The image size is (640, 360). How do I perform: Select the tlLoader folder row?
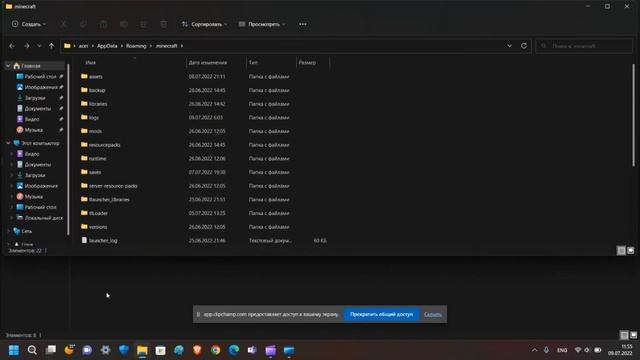click(x=98, y=213)
